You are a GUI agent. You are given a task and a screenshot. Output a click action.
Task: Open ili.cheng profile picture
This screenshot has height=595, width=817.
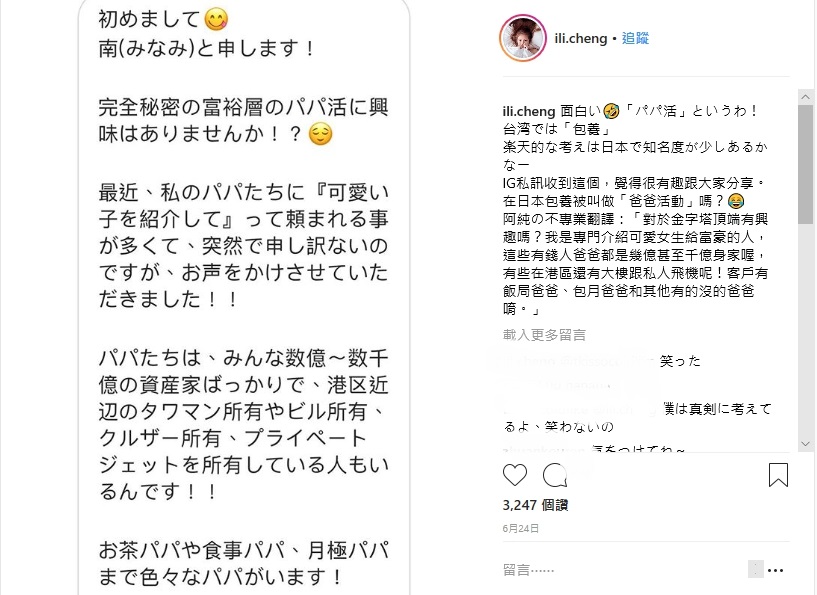pos(523,38)
